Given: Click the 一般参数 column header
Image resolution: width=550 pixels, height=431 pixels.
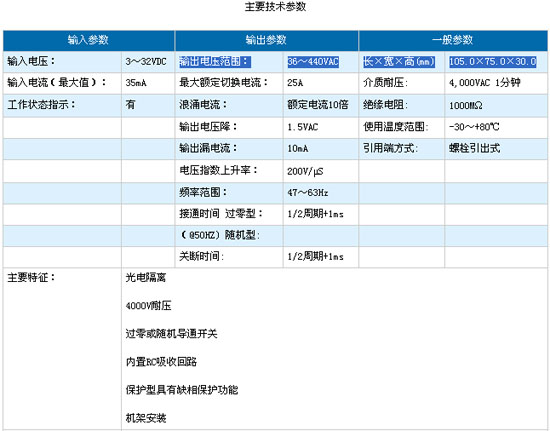Looking at the screenshot, I should 453,40.
